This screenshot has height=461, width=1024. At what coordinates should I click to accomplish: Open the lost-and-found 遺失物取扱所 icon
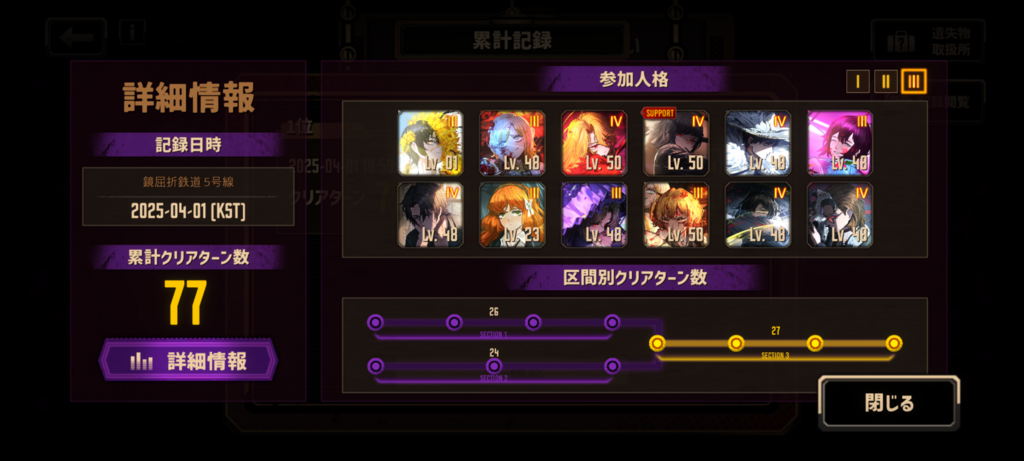tap(927, 40)
